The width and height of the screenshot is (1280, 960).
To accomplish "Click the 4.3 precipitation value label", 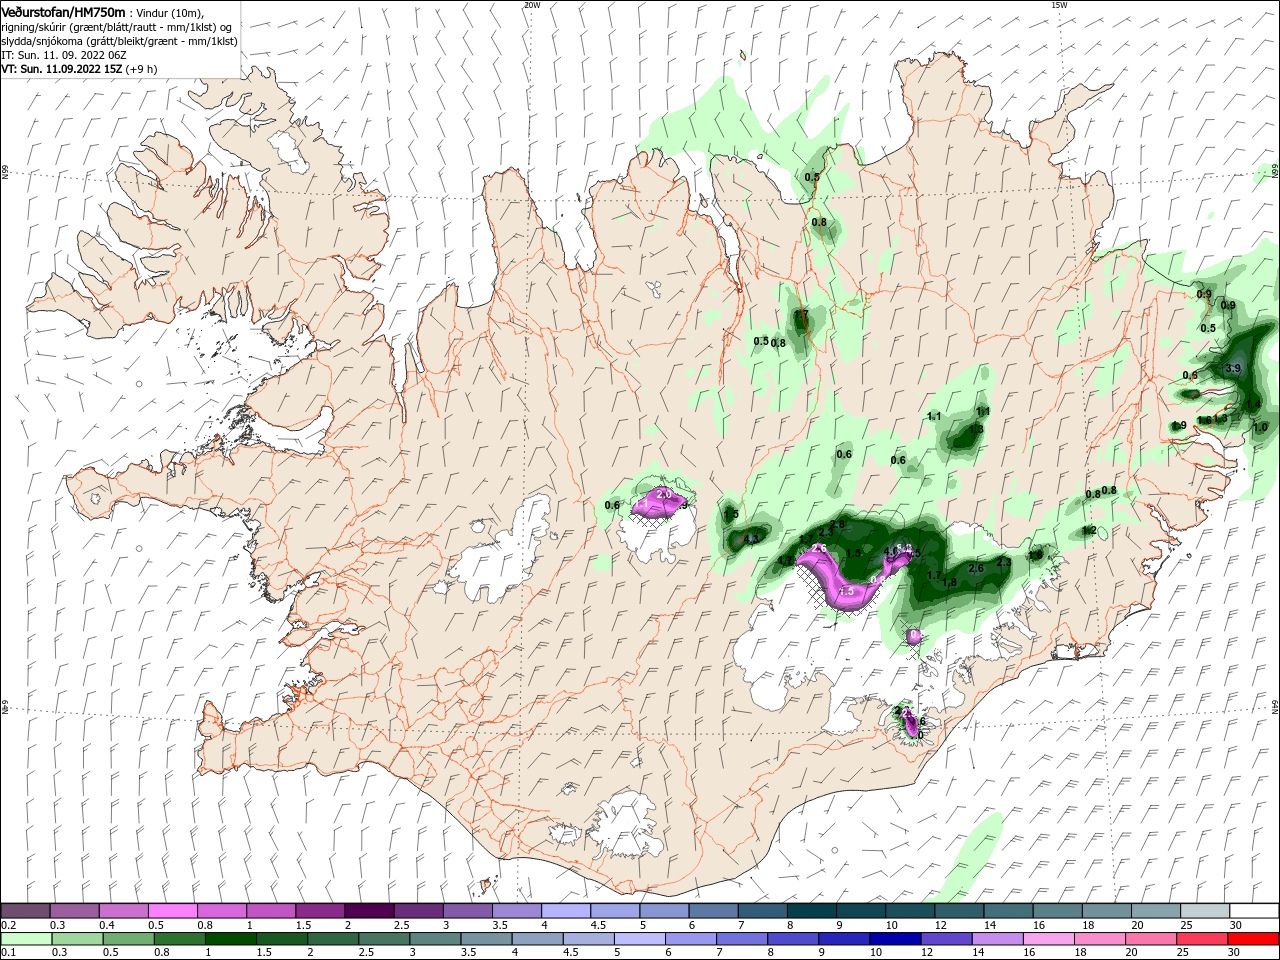I will pyautogui.click(x=752, y=539).
